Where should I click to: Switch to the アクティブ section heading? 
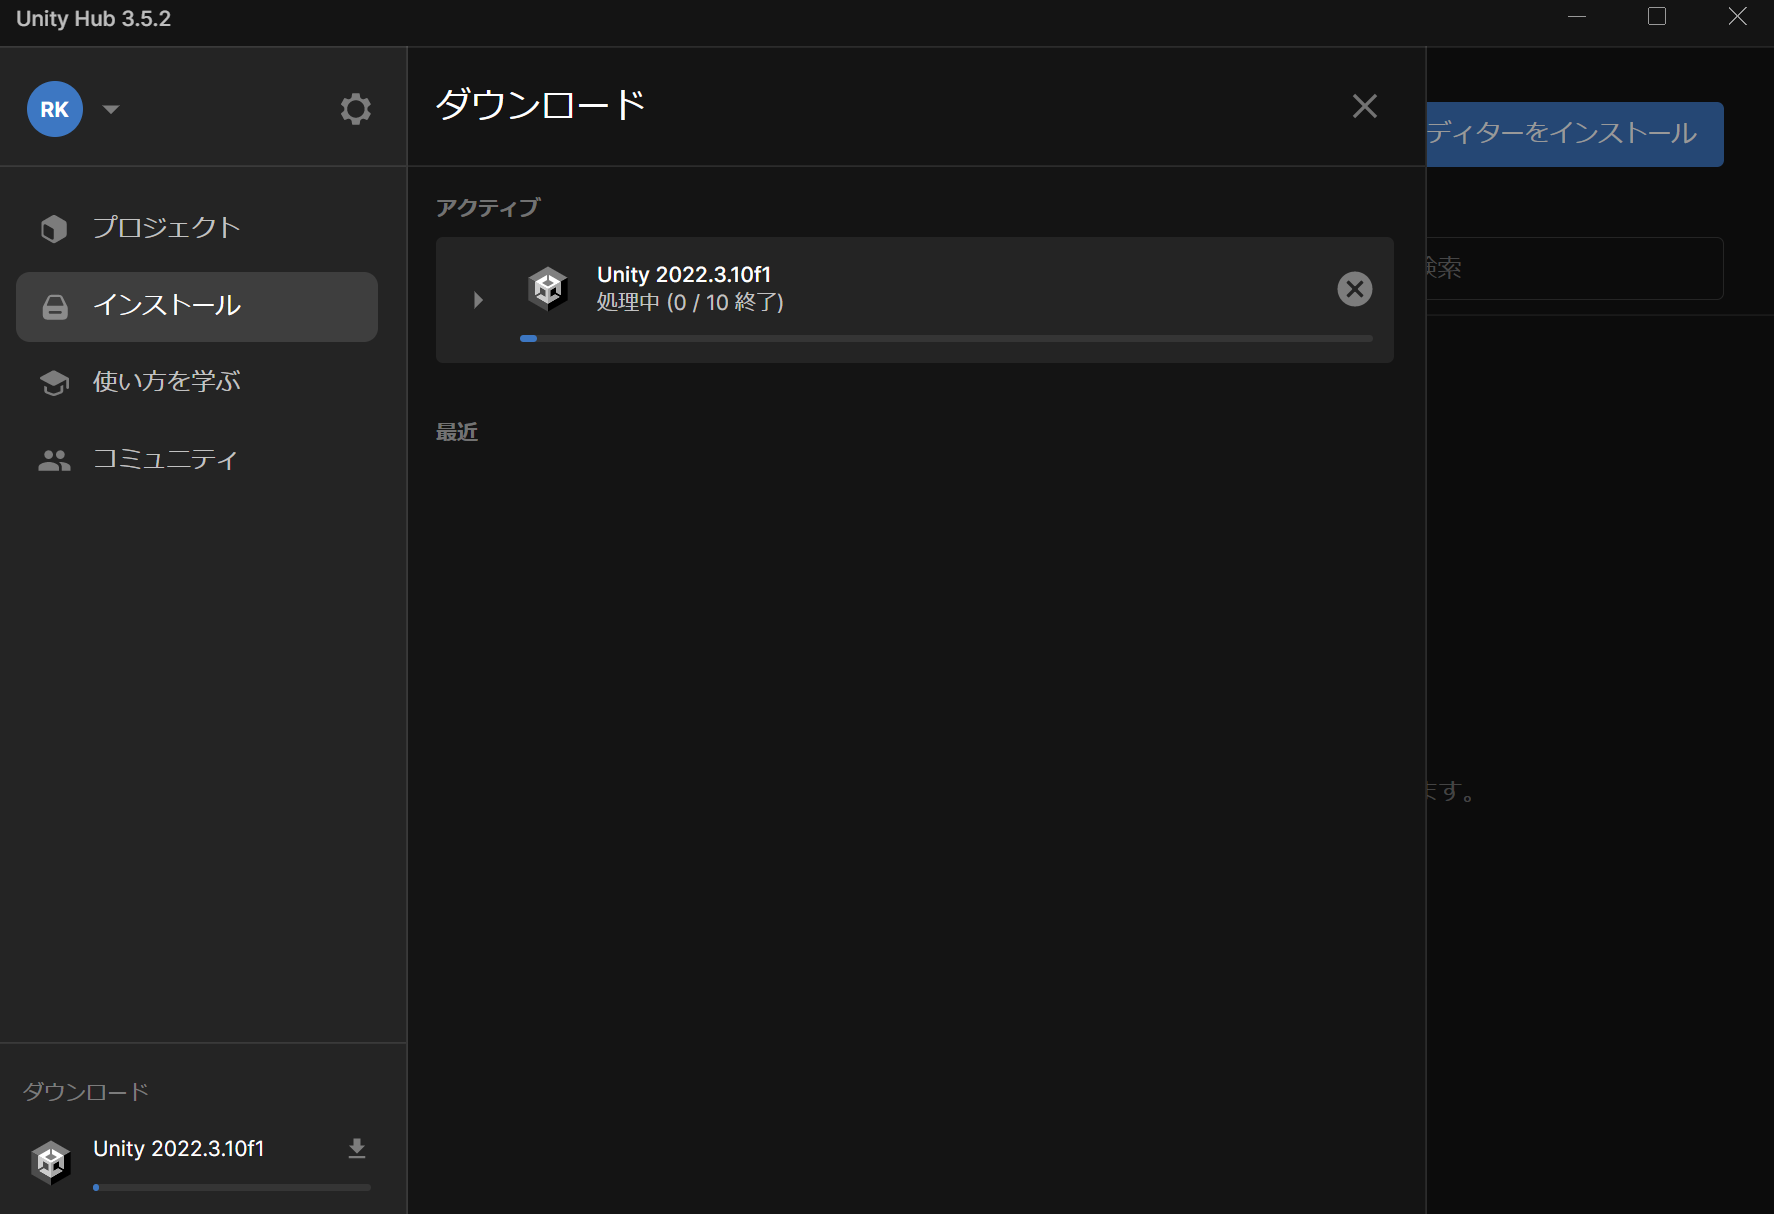point(487,207)
